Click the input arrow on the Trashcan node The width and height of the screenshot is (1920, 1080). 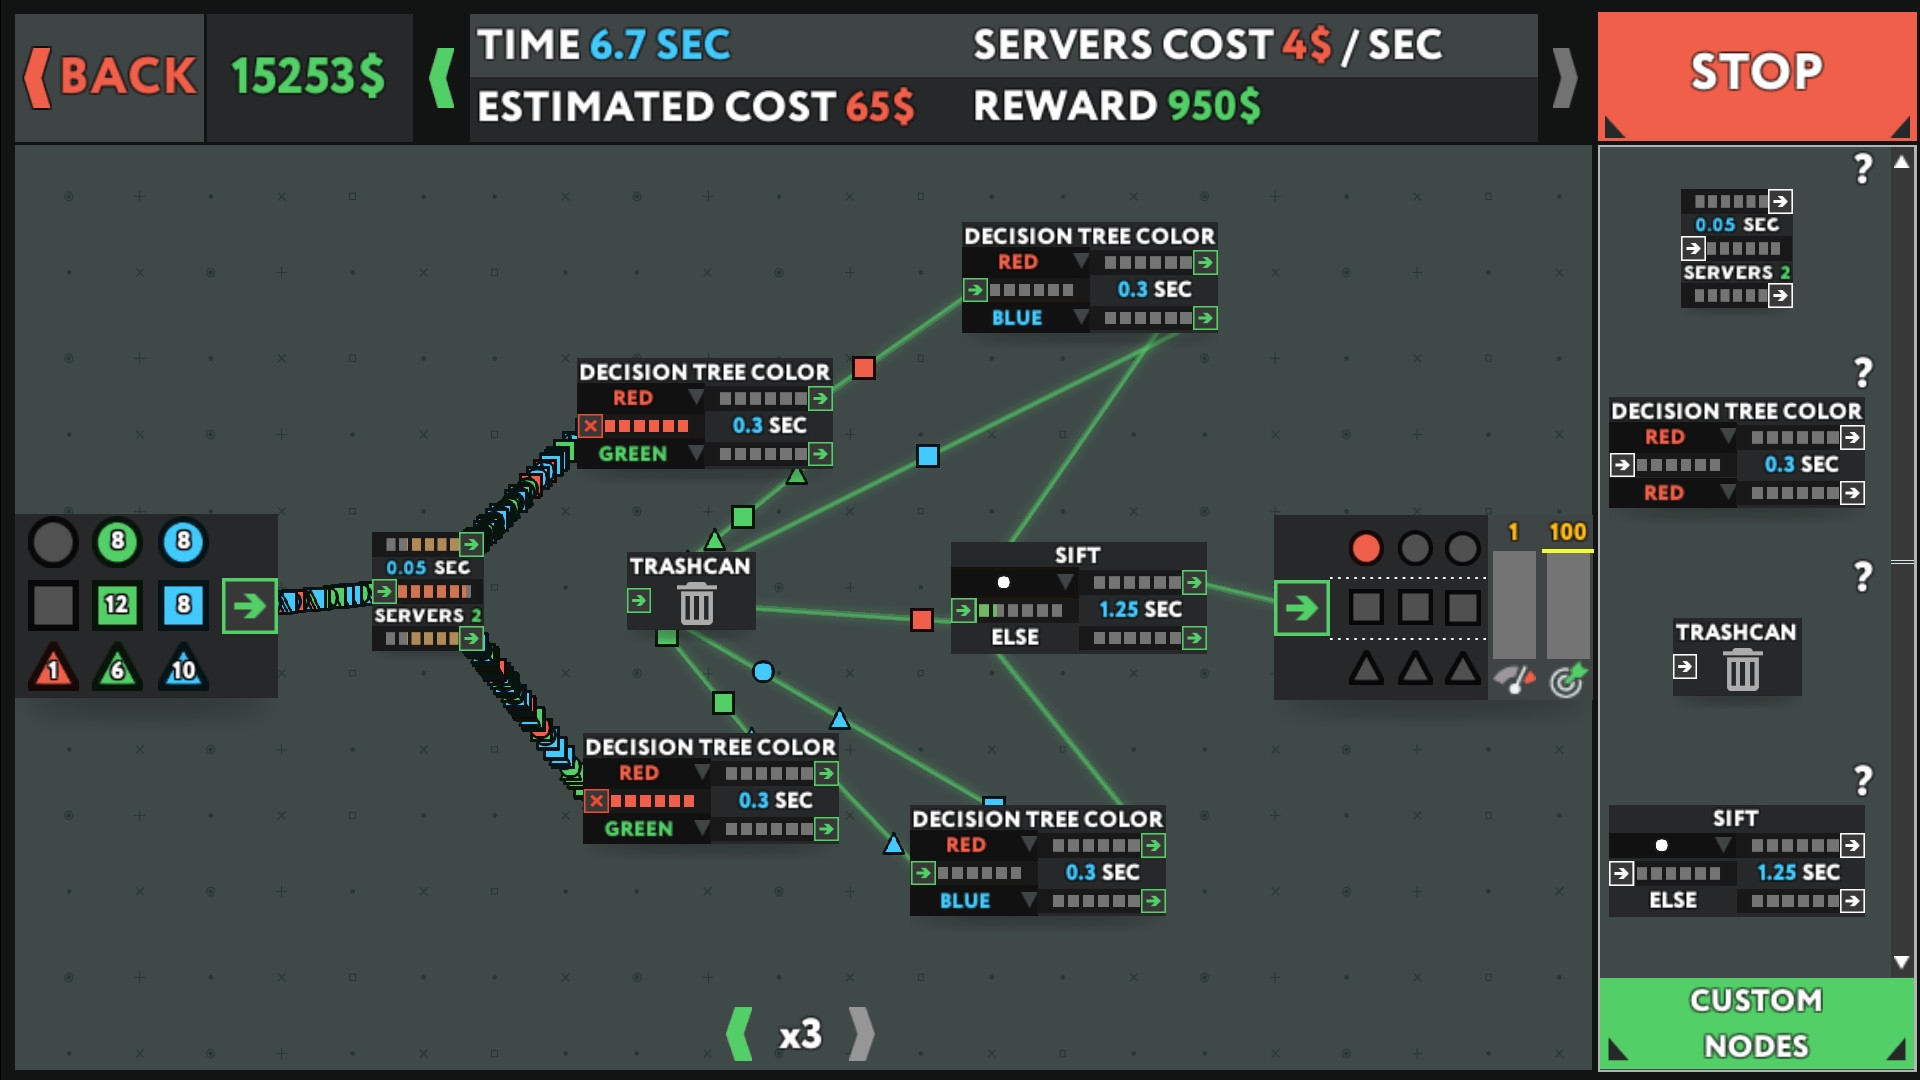click(x=639, y=600)
